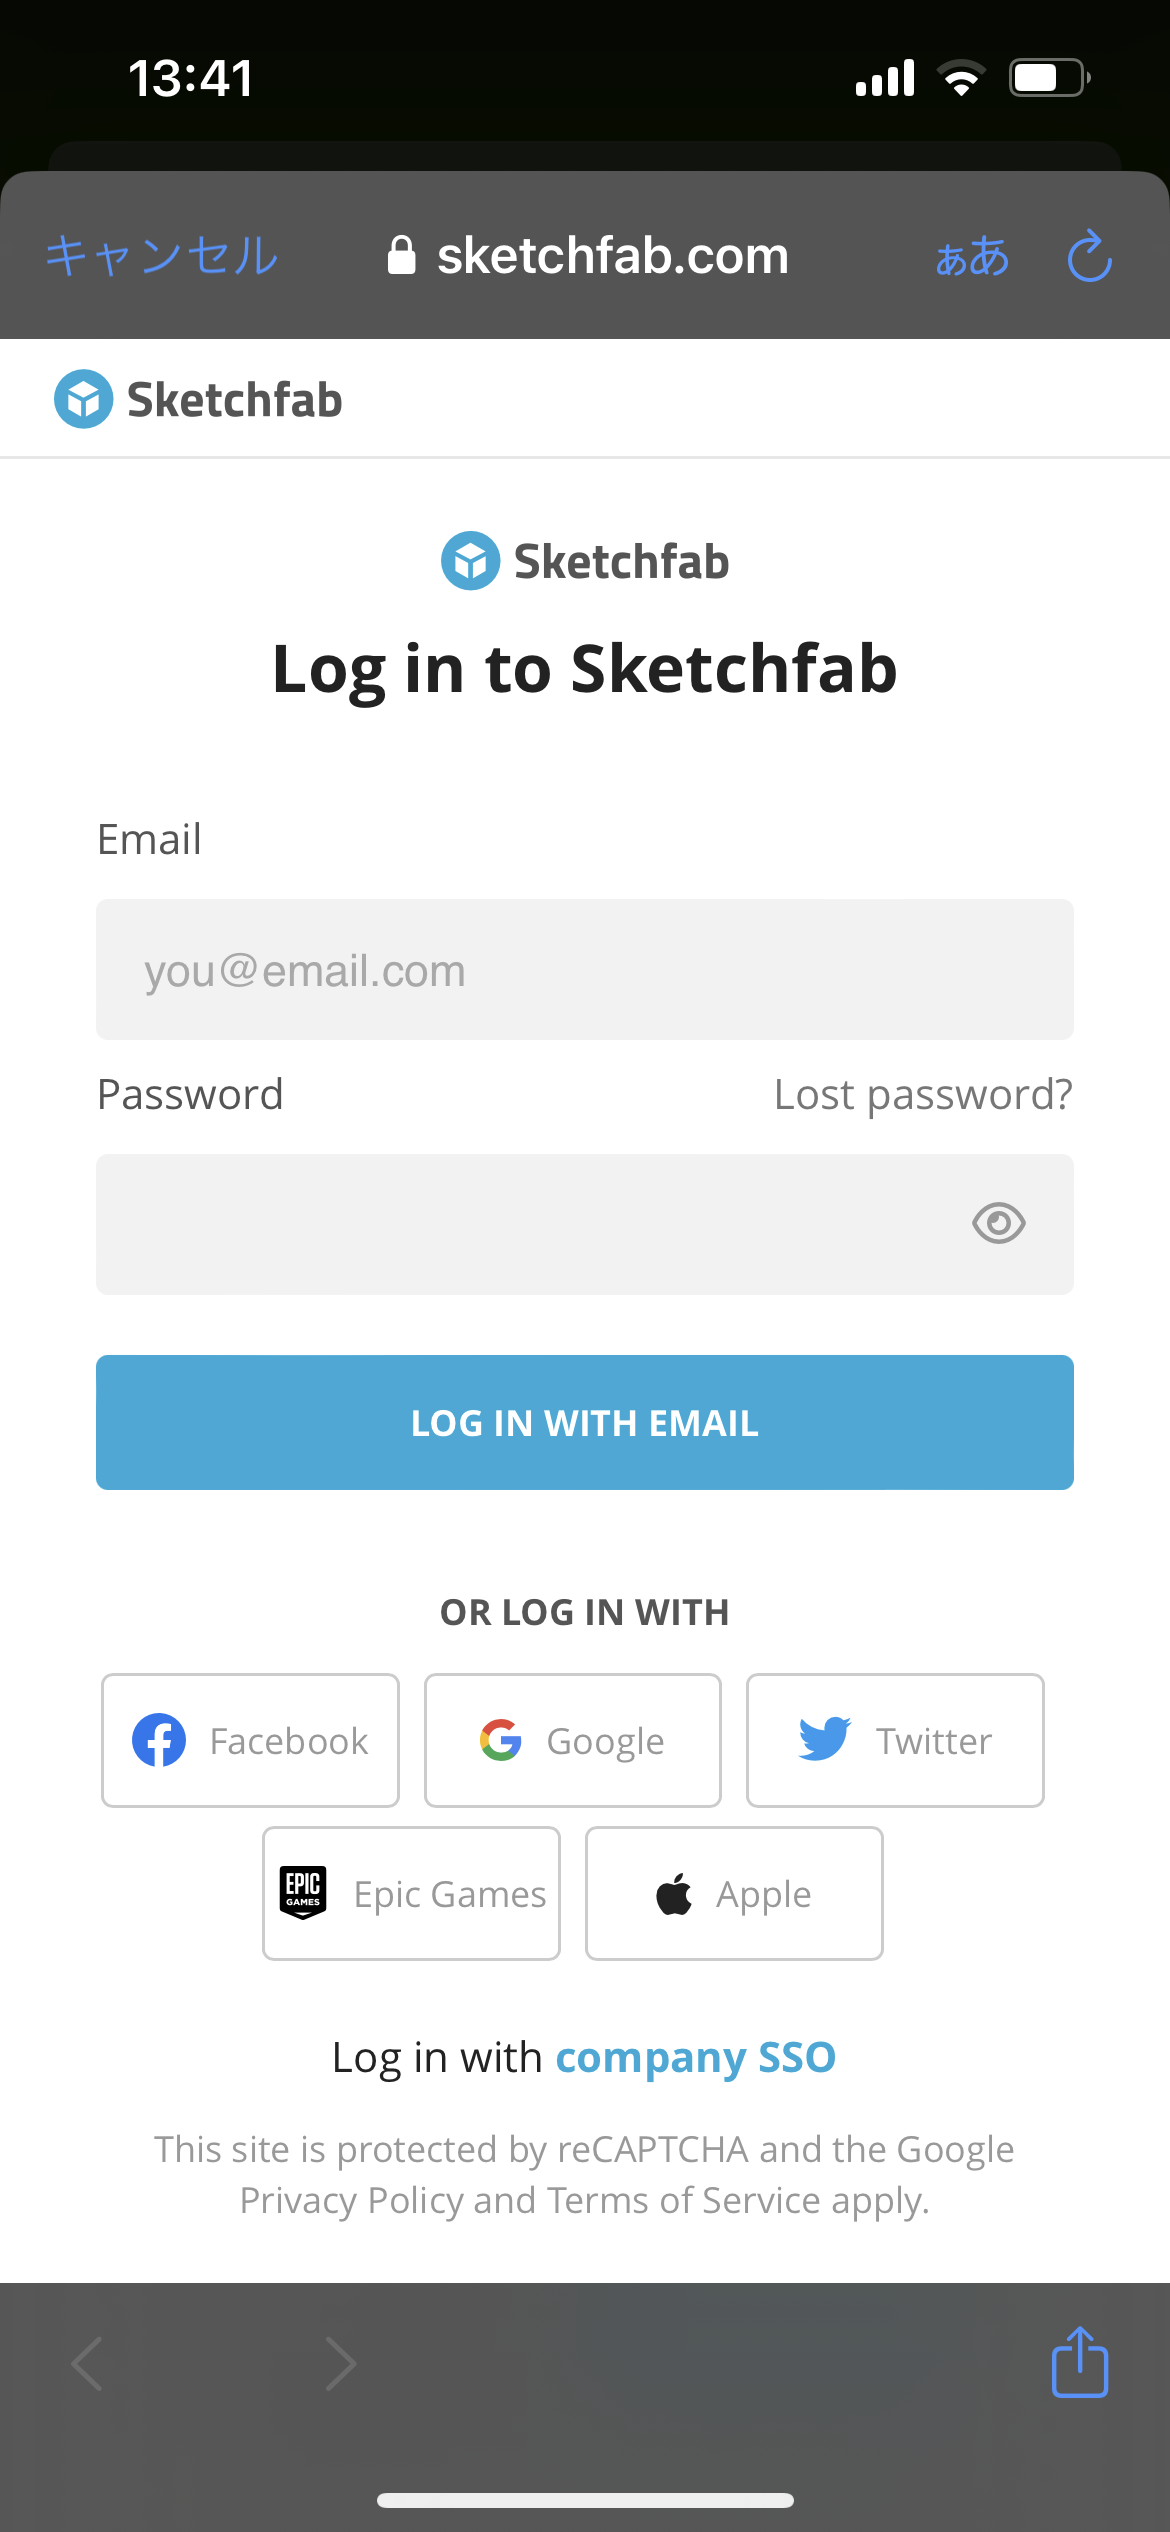Viewport: 1170px width, 2532px height.
Task: Log in with Apple
Action: click(x=734, y=1894)
